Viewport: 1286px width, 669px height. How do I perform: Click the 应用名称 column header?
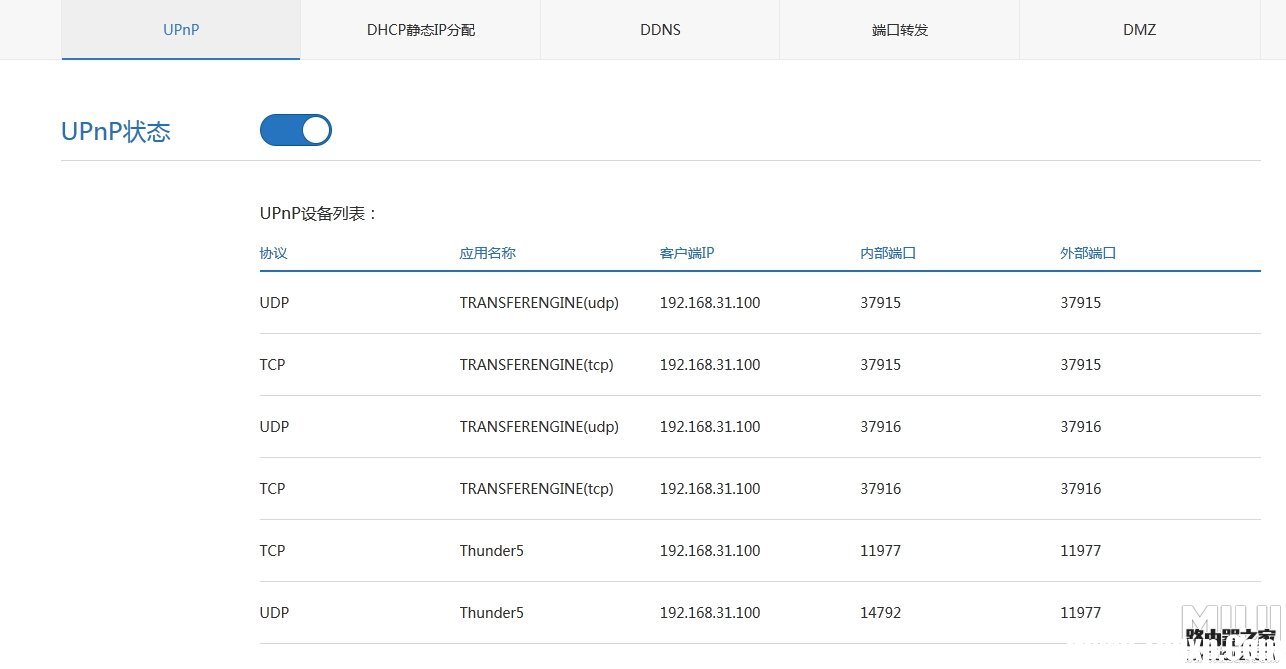click(487, 253)
